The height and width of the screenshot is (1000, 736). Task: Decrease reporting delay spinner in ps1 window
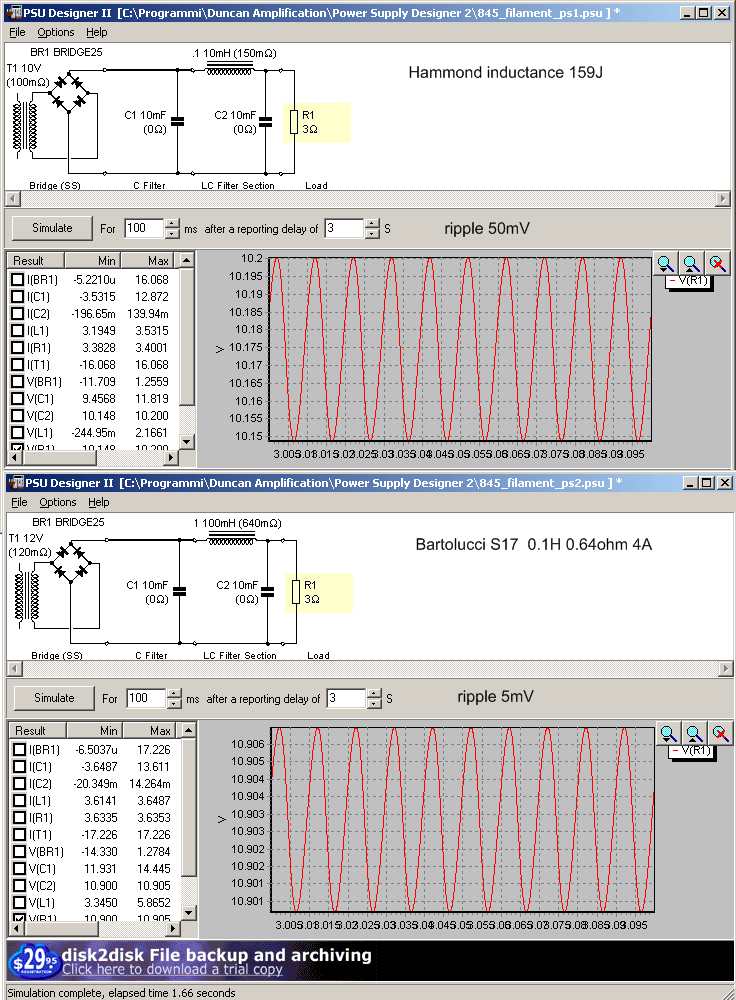[372, 233]
